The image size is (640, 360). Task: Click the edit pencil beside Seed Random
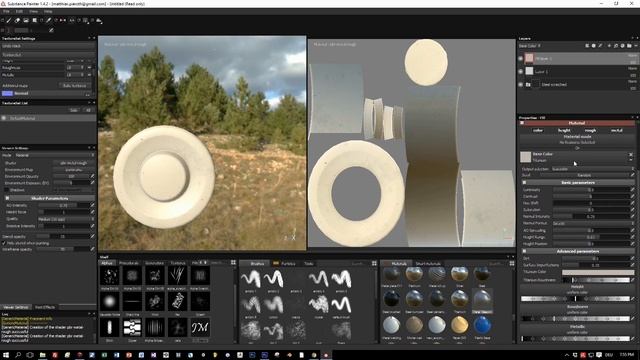tap(632, 175)
